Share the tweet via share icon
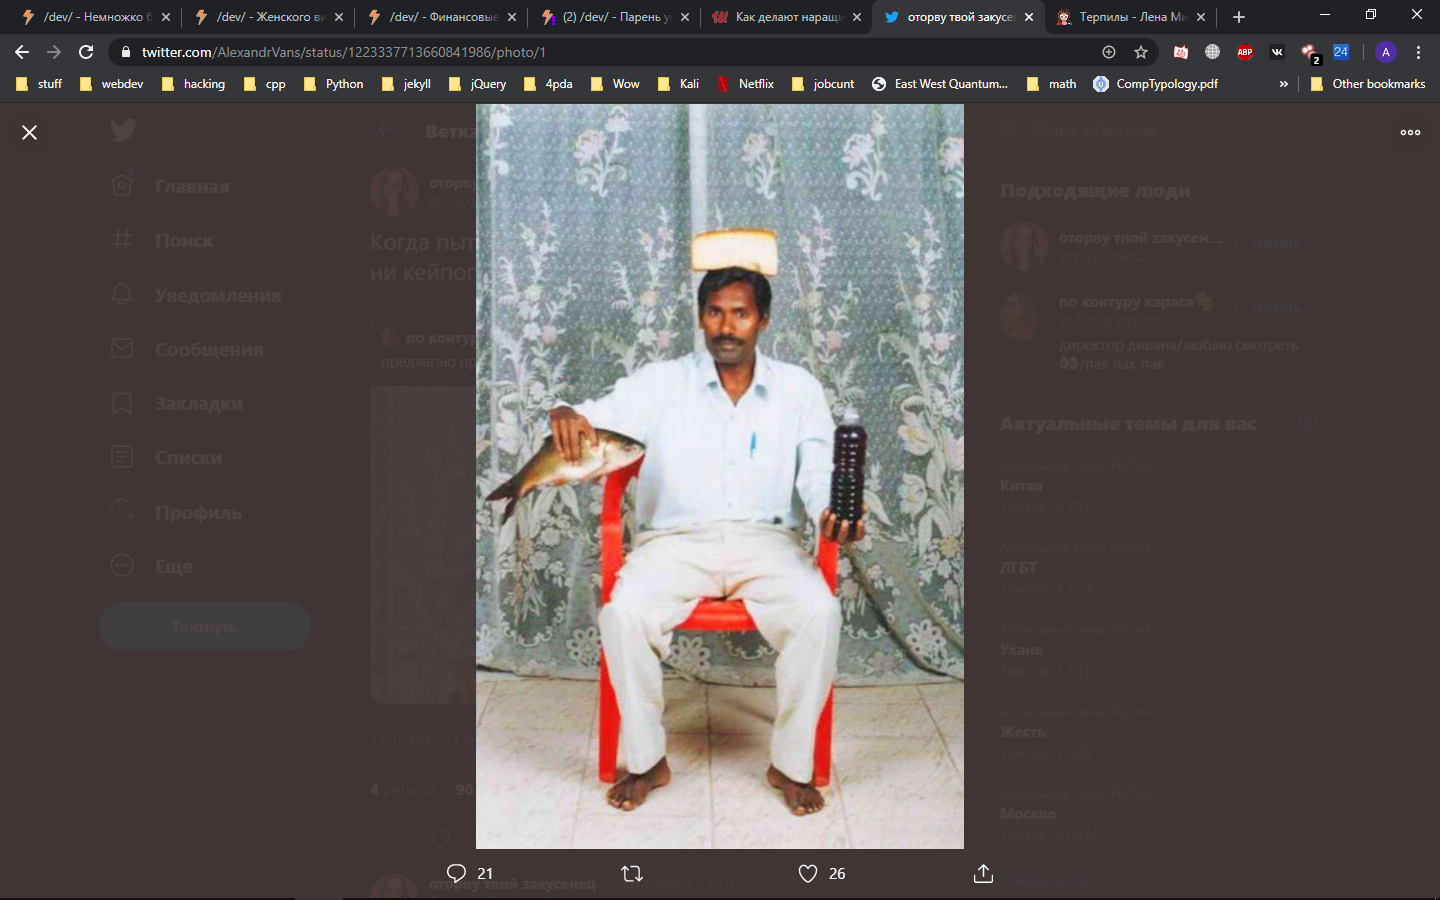This screenshot has height=900, width=1440. [983, 873]
